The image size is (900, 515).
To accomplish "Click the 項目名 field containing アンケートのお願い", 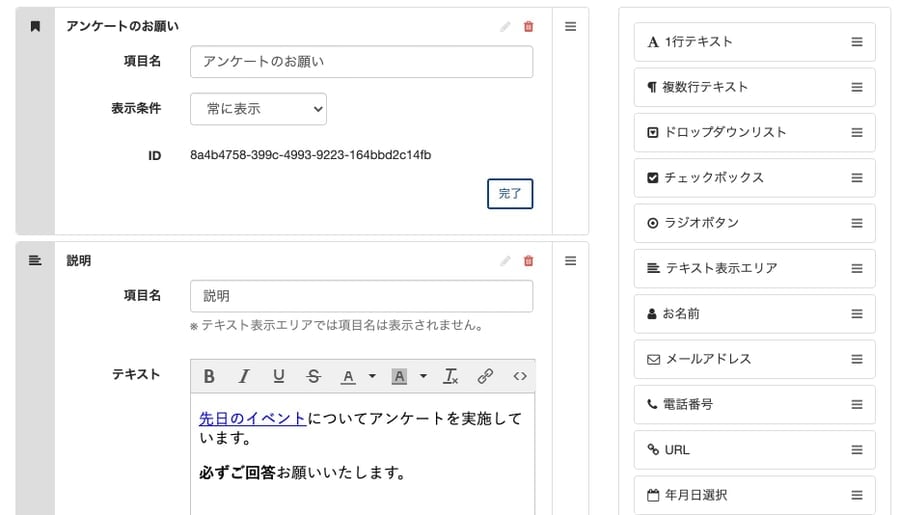I will tap(361, 62).
